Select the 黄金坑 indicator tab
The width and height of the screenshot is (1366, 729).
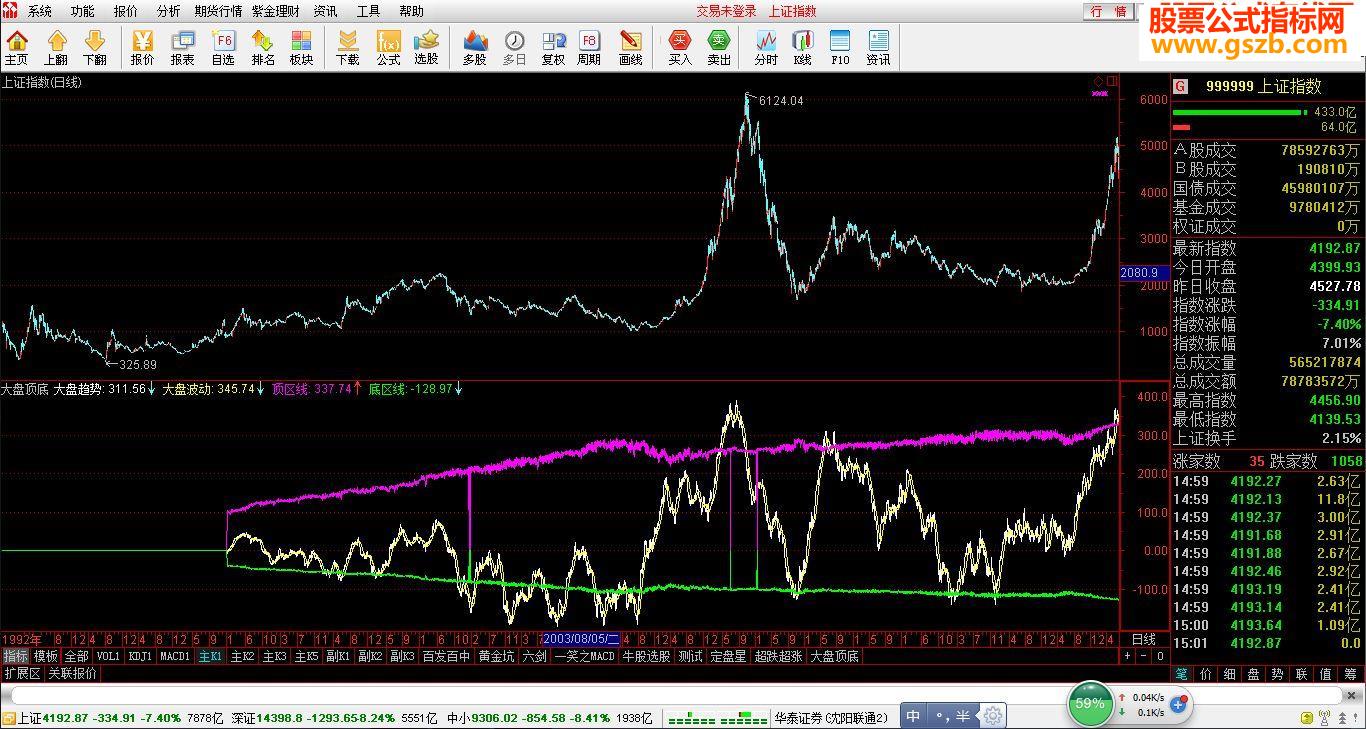click(496, 657)
